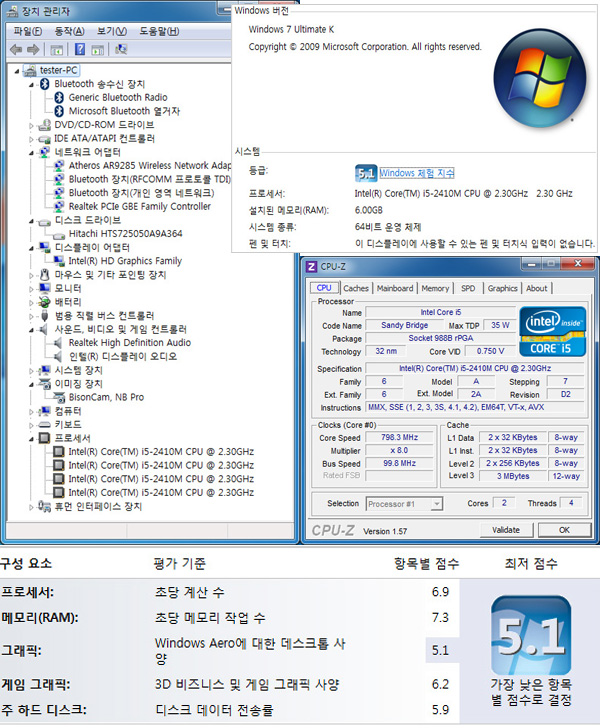600x728 pixels.
Task: Click the 주 하드 디스크 score 5.9
Action: coord(440,710)
